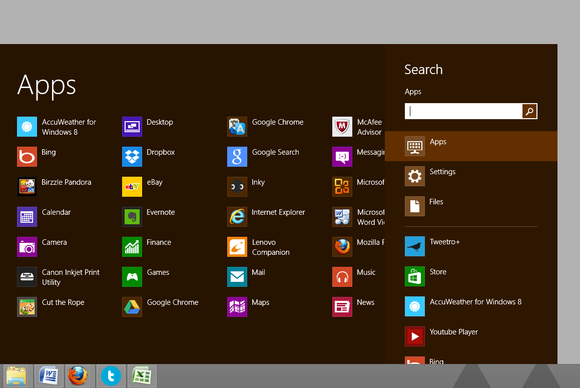This screenshot has width=580, height=388.
Task: Open Canon Inkjet Print Utility
Action: point(58,277)
